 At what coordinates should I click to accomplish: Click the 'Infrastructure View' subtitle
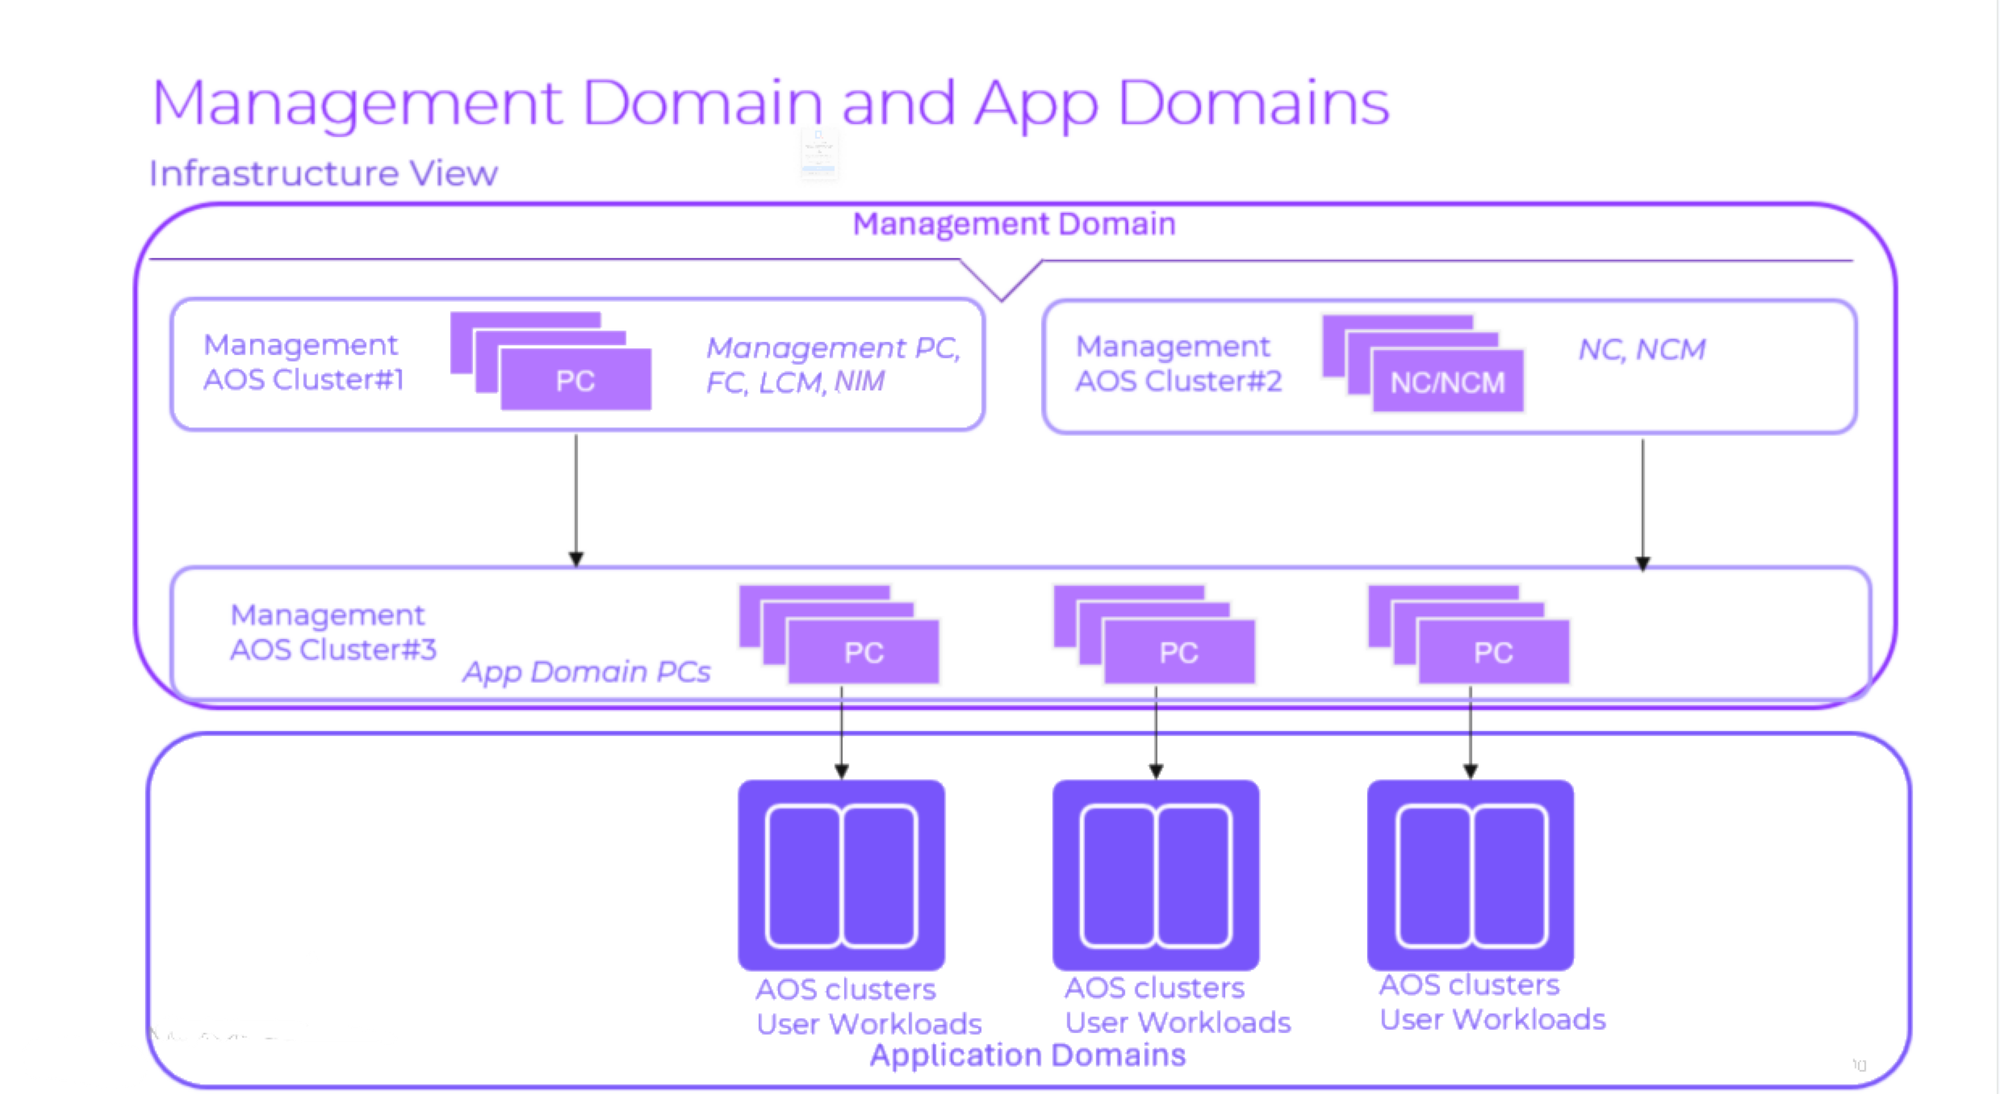(323, 173)
